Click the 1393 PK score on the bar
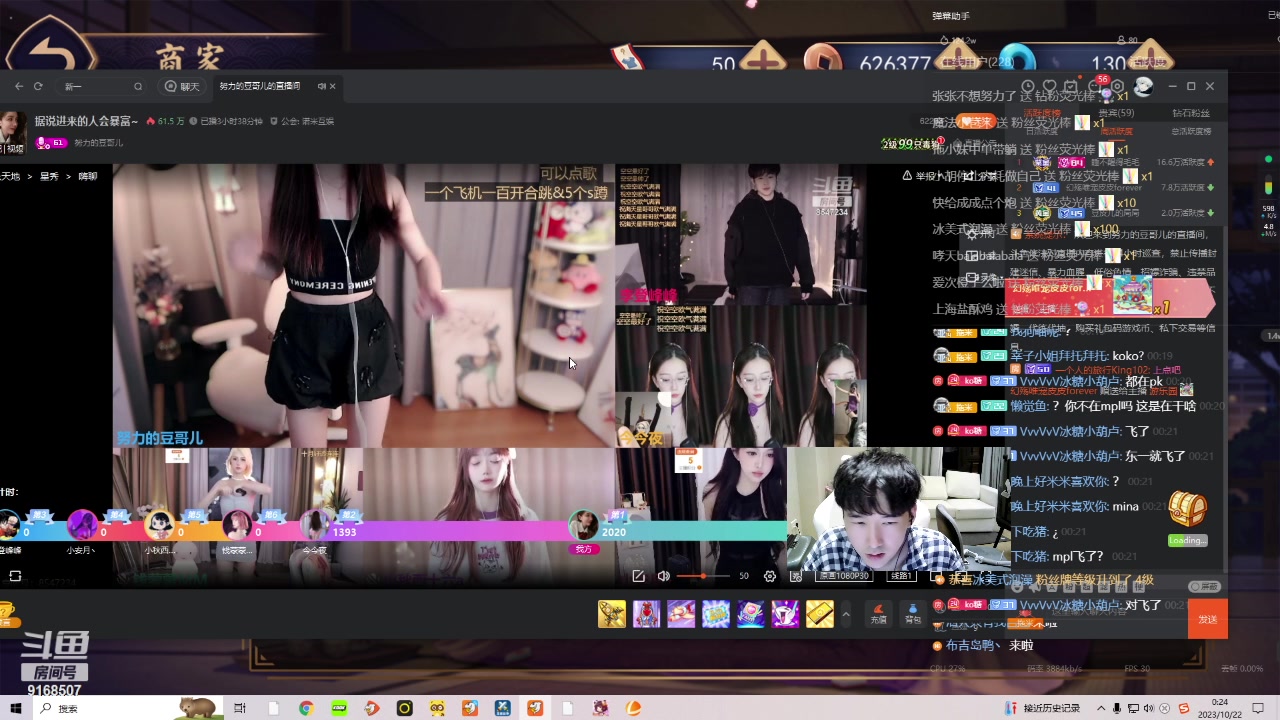The height and width of the screenshot is (720, 1280). pyautogui.click(x=344, y=532)
